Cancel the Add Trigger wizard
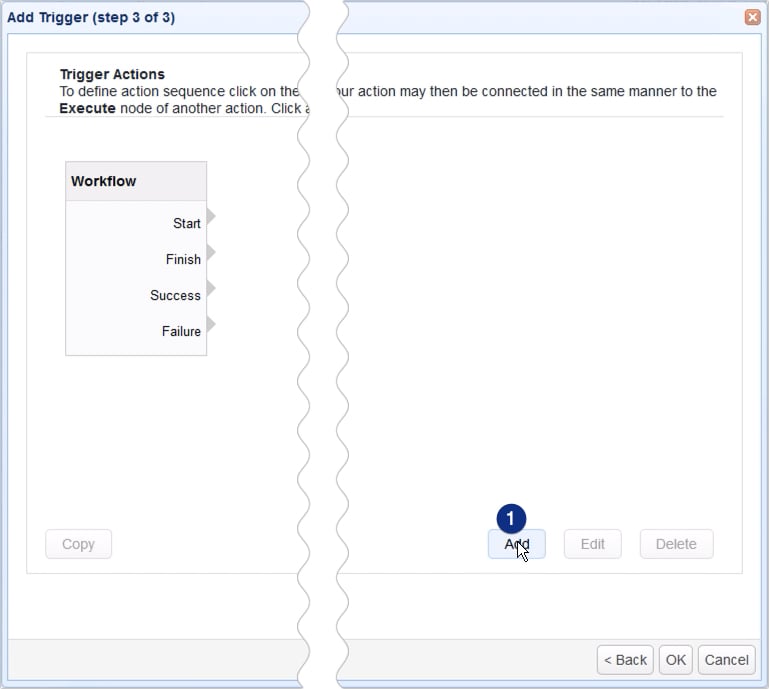 click(x=727, y=660)
